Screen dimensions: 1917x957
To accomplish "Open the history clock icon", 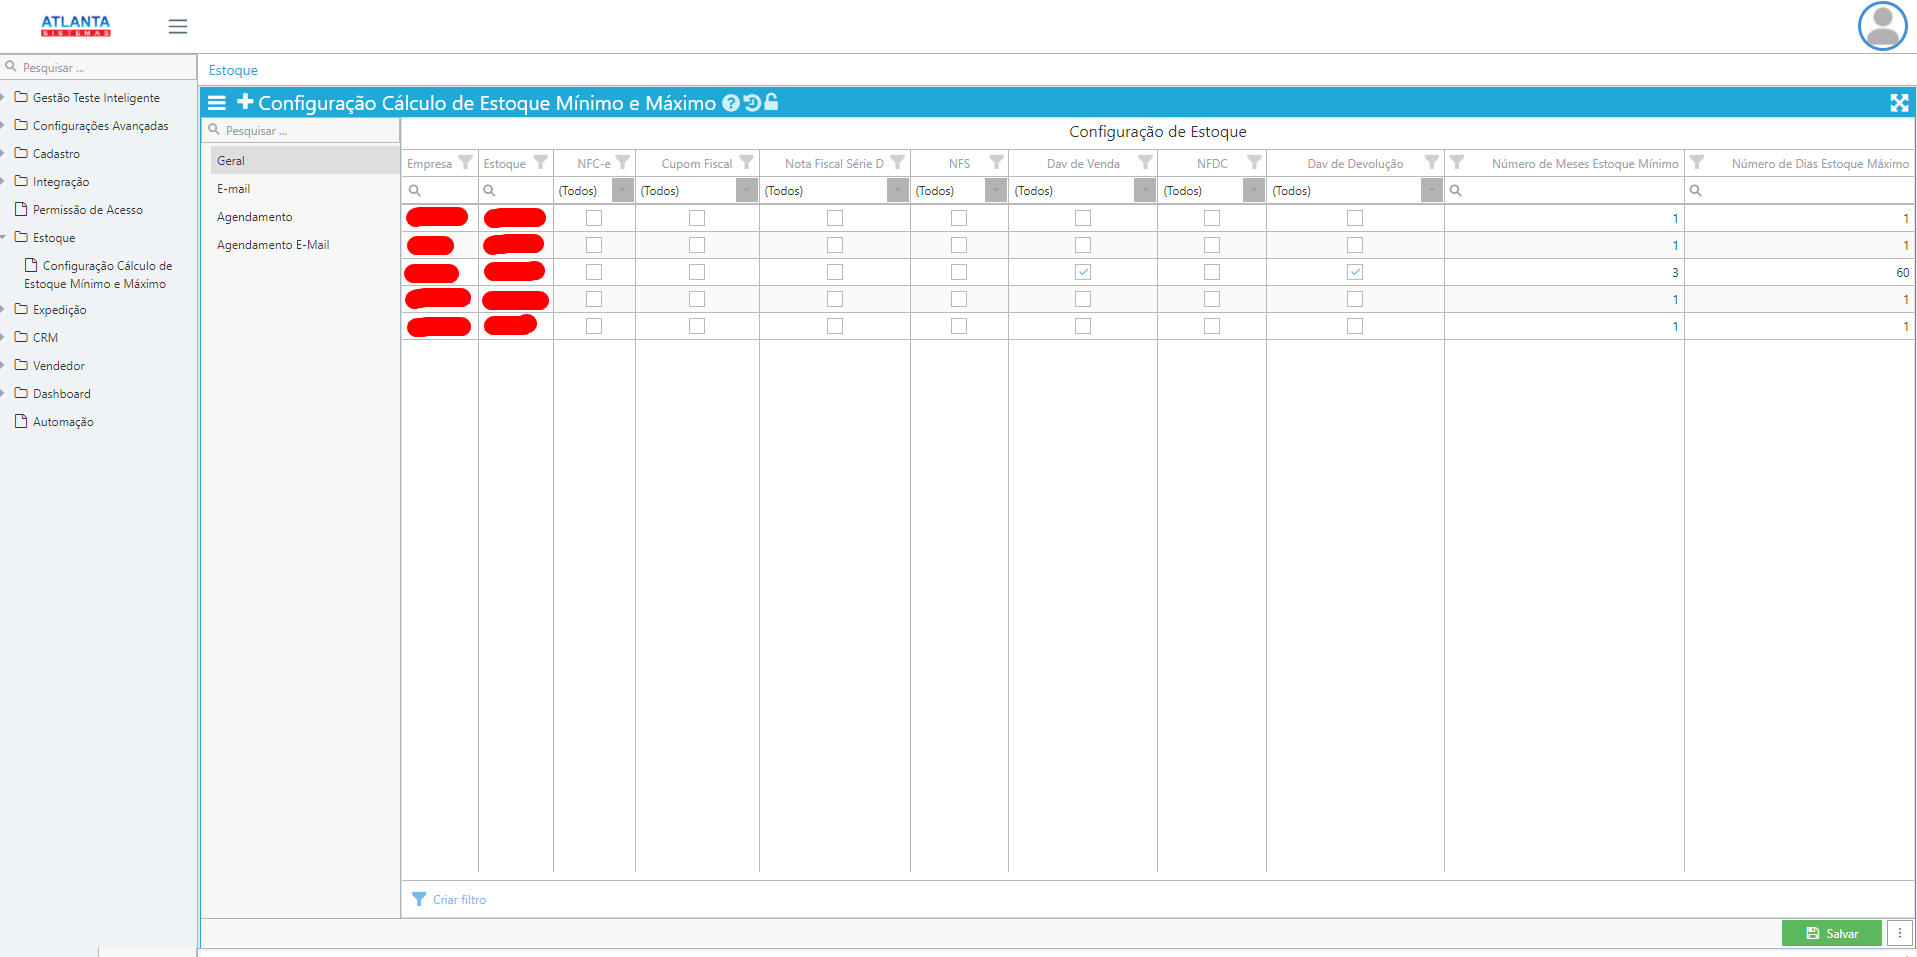I will (752, 103).
